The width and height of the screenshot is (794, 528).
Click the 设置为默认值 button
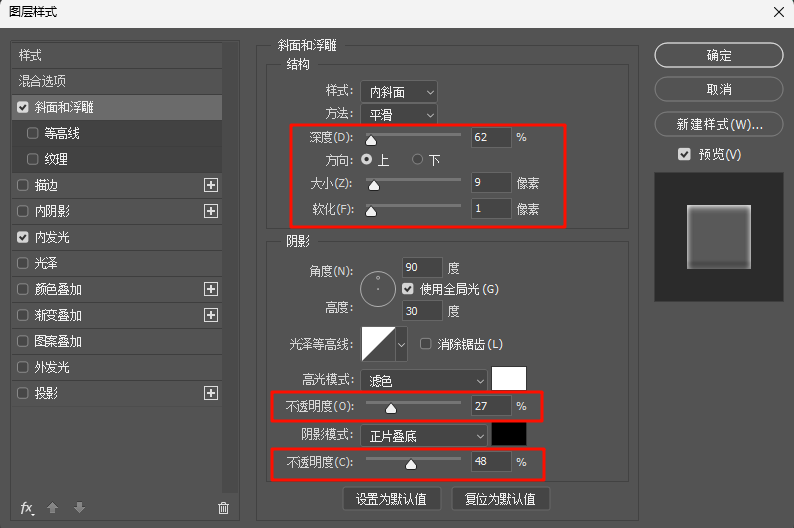point(391,499)
